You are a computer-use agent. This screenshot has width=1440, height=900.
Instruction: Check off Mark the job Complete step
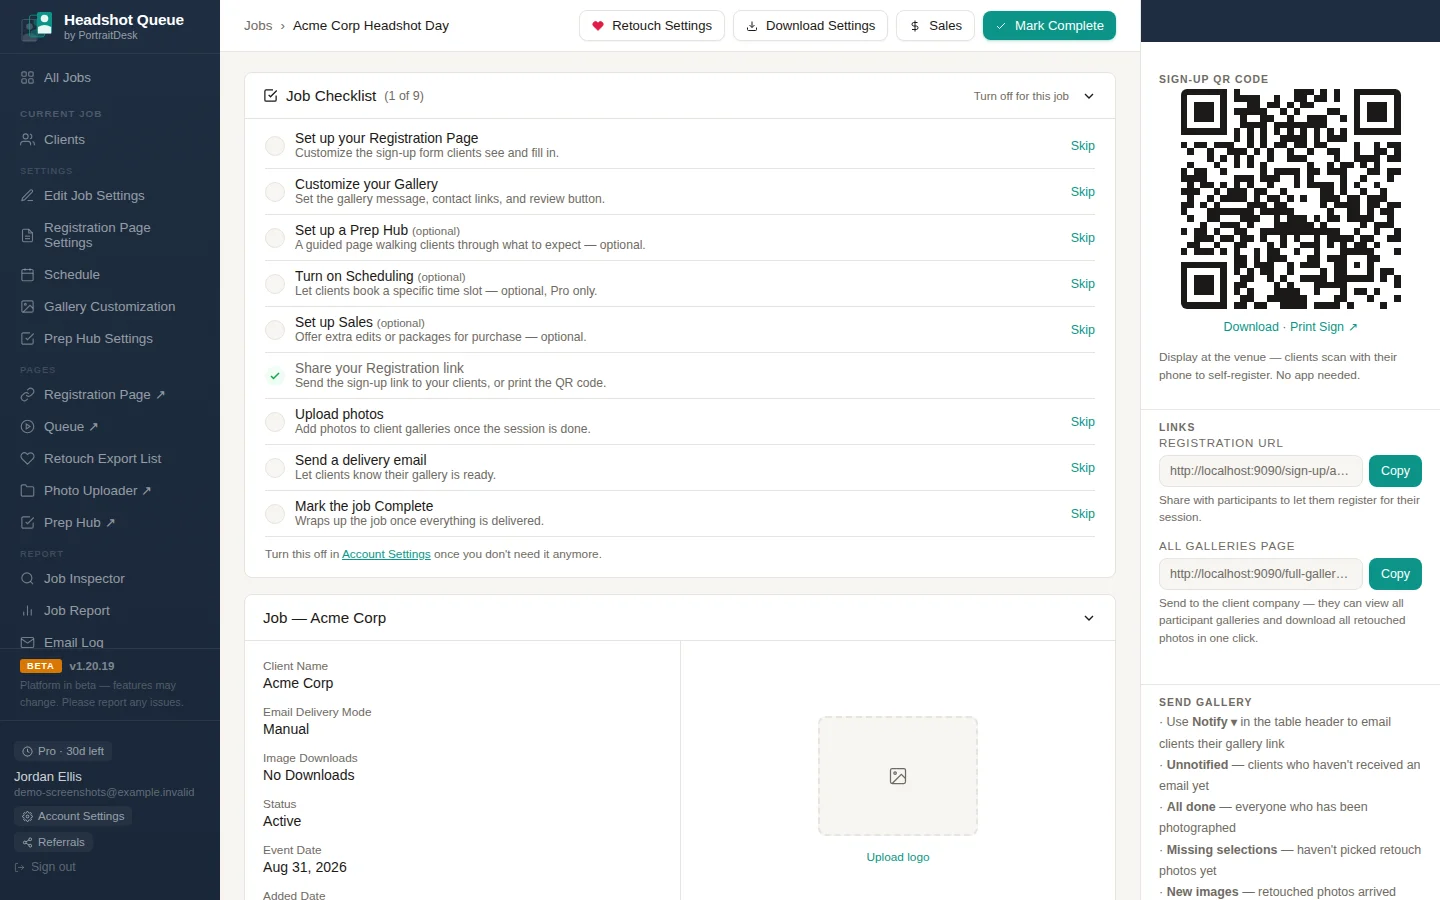tap(275, 514)
